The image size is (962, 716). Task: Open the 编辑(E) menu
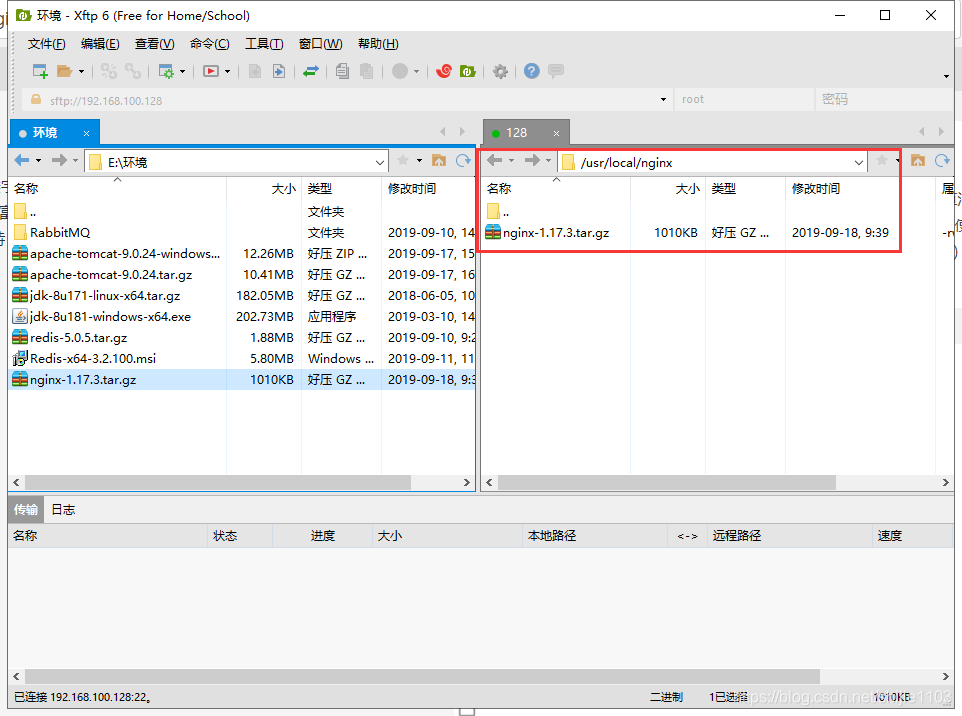(100, 44)
